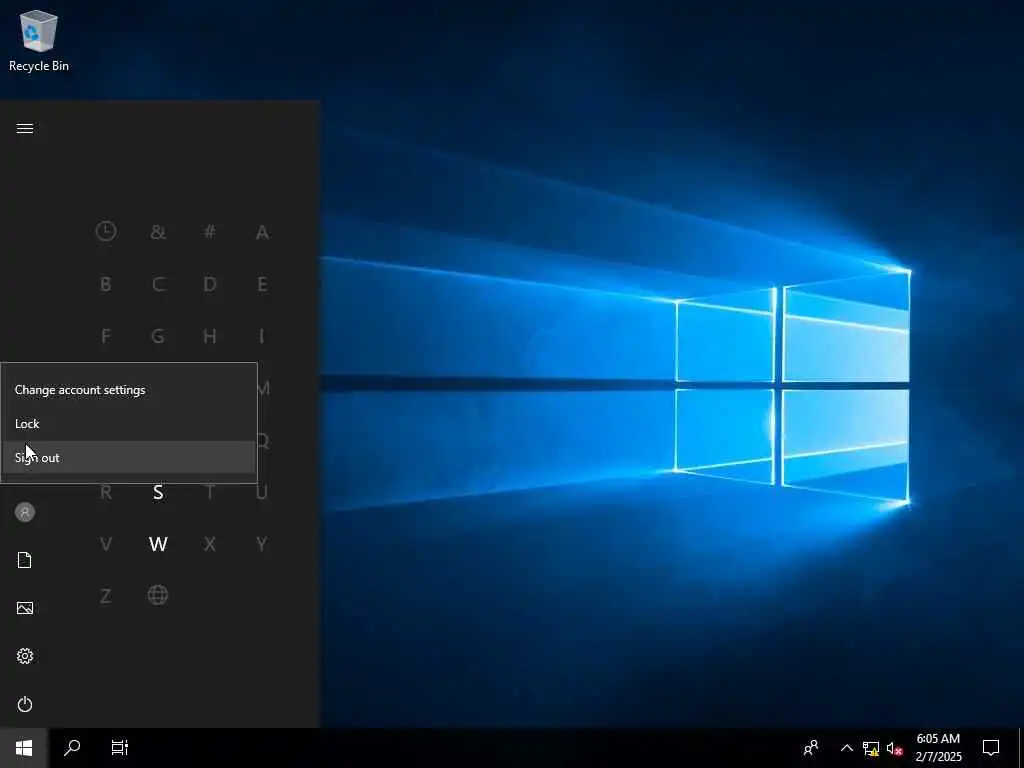Click the dimmed letter Y tile

tap(262, 544)
